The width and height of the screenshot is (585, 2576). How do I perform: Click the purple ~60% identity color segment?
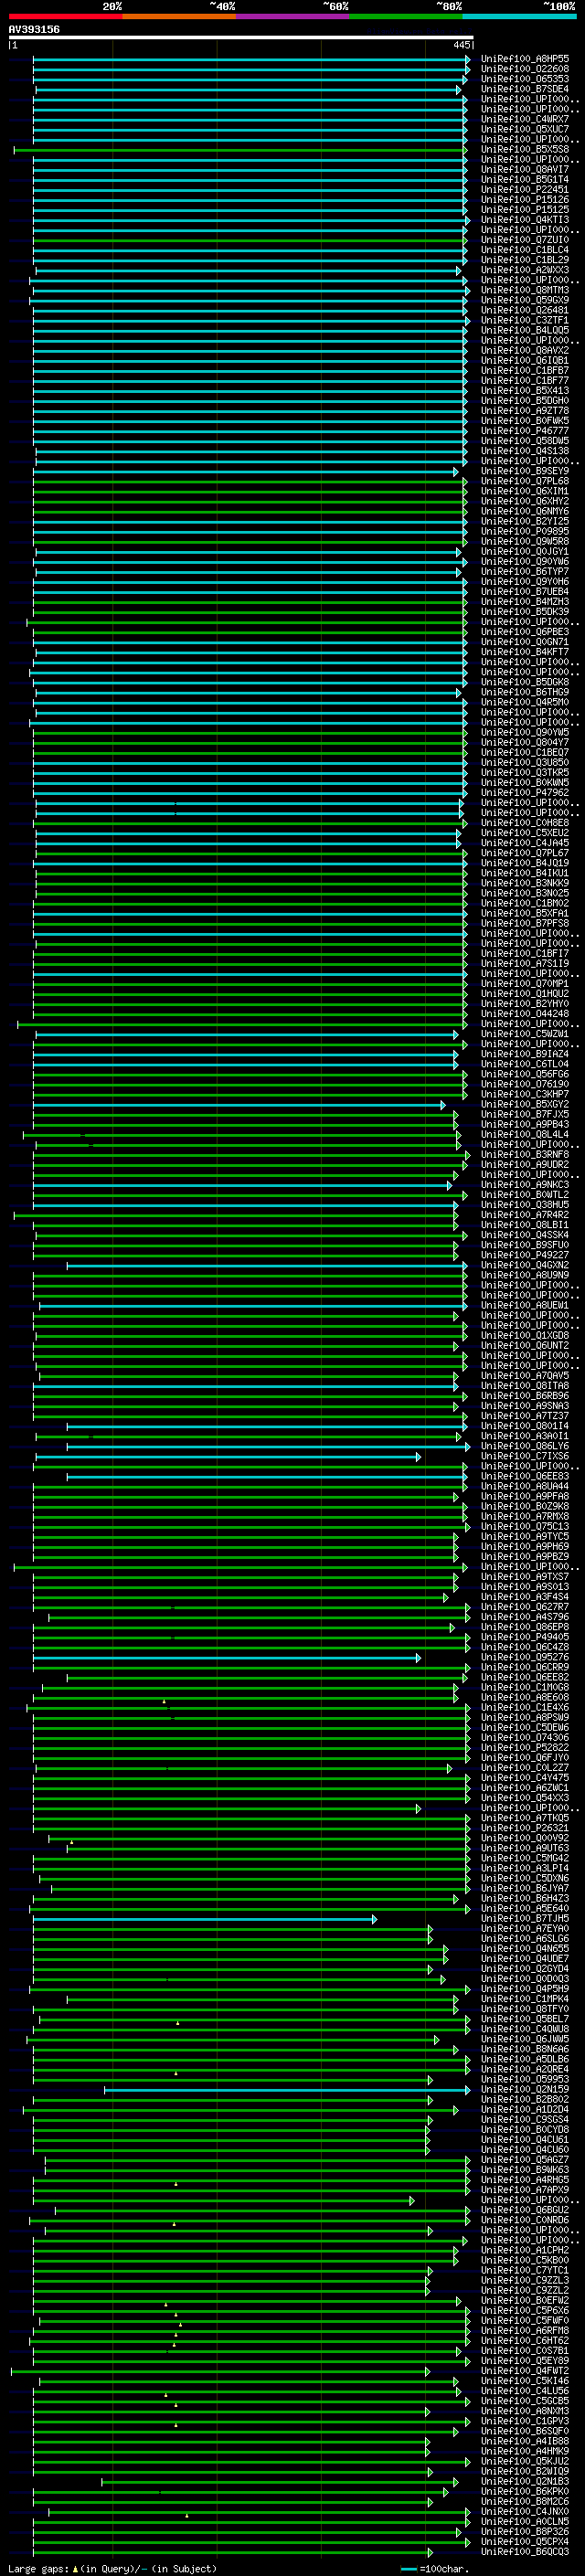pyautogui.click(x=292, y=16)
